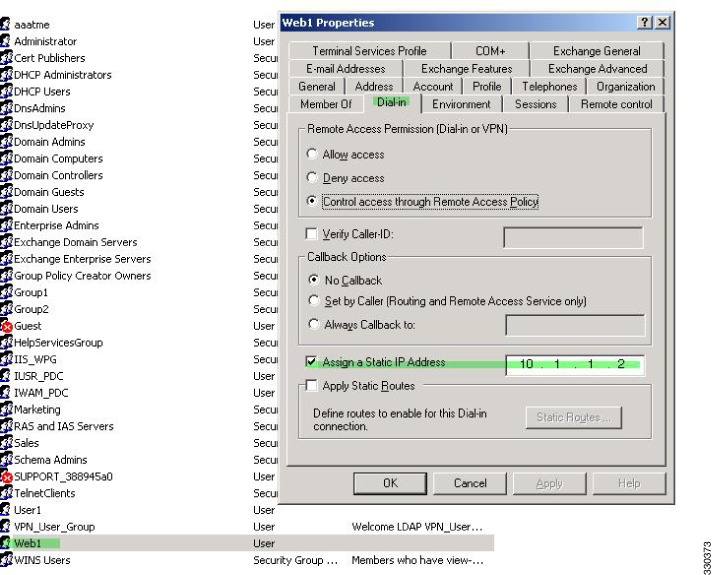Viewport: 714px width, 575px height.
Task: Open the Exchange General tab
Action: click(x=597, y=51)
